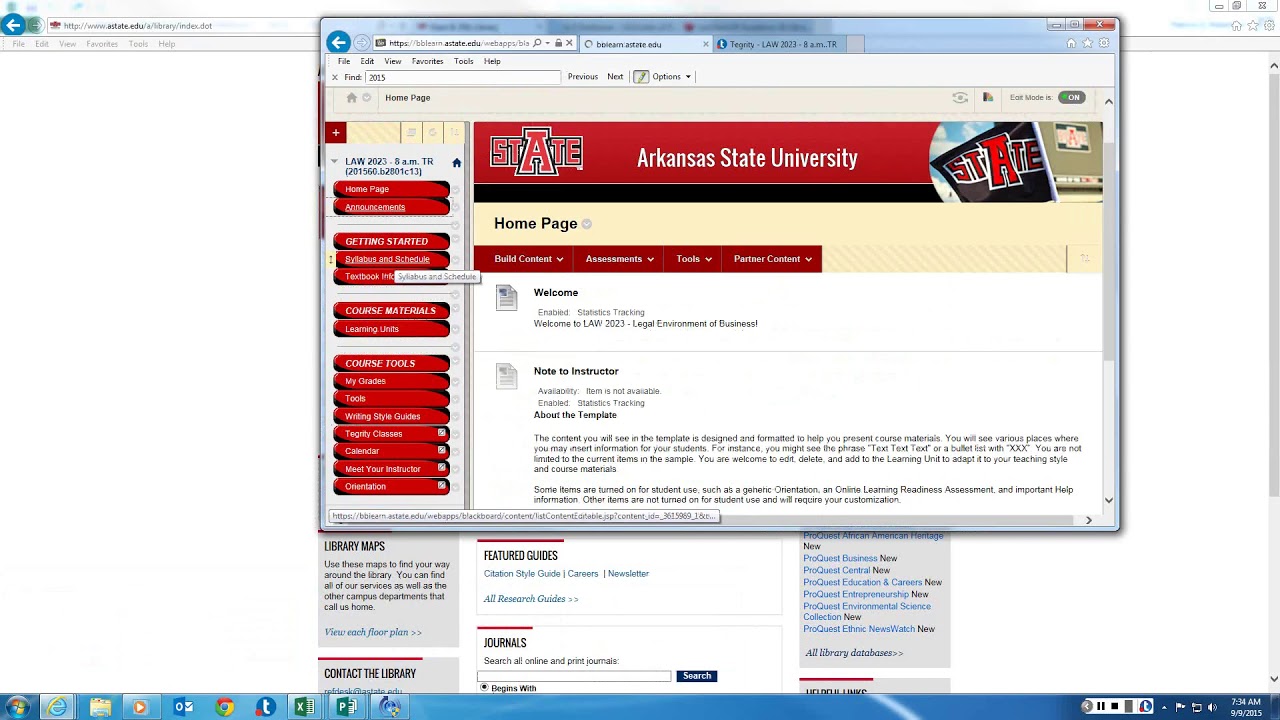Open the Windows Start button
Viewport: 1280px width, 720px height.
17,707
